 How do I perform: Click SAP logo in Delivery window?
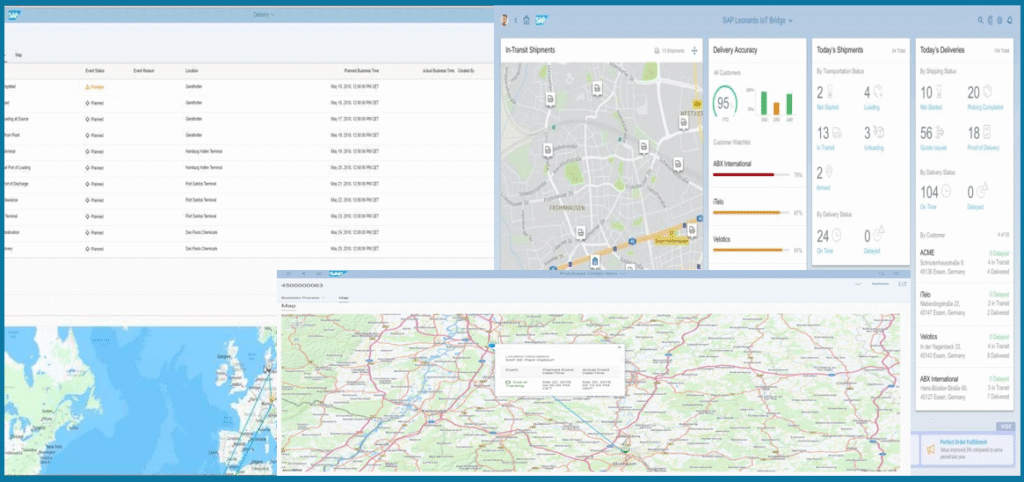click(x=14, y=15)
